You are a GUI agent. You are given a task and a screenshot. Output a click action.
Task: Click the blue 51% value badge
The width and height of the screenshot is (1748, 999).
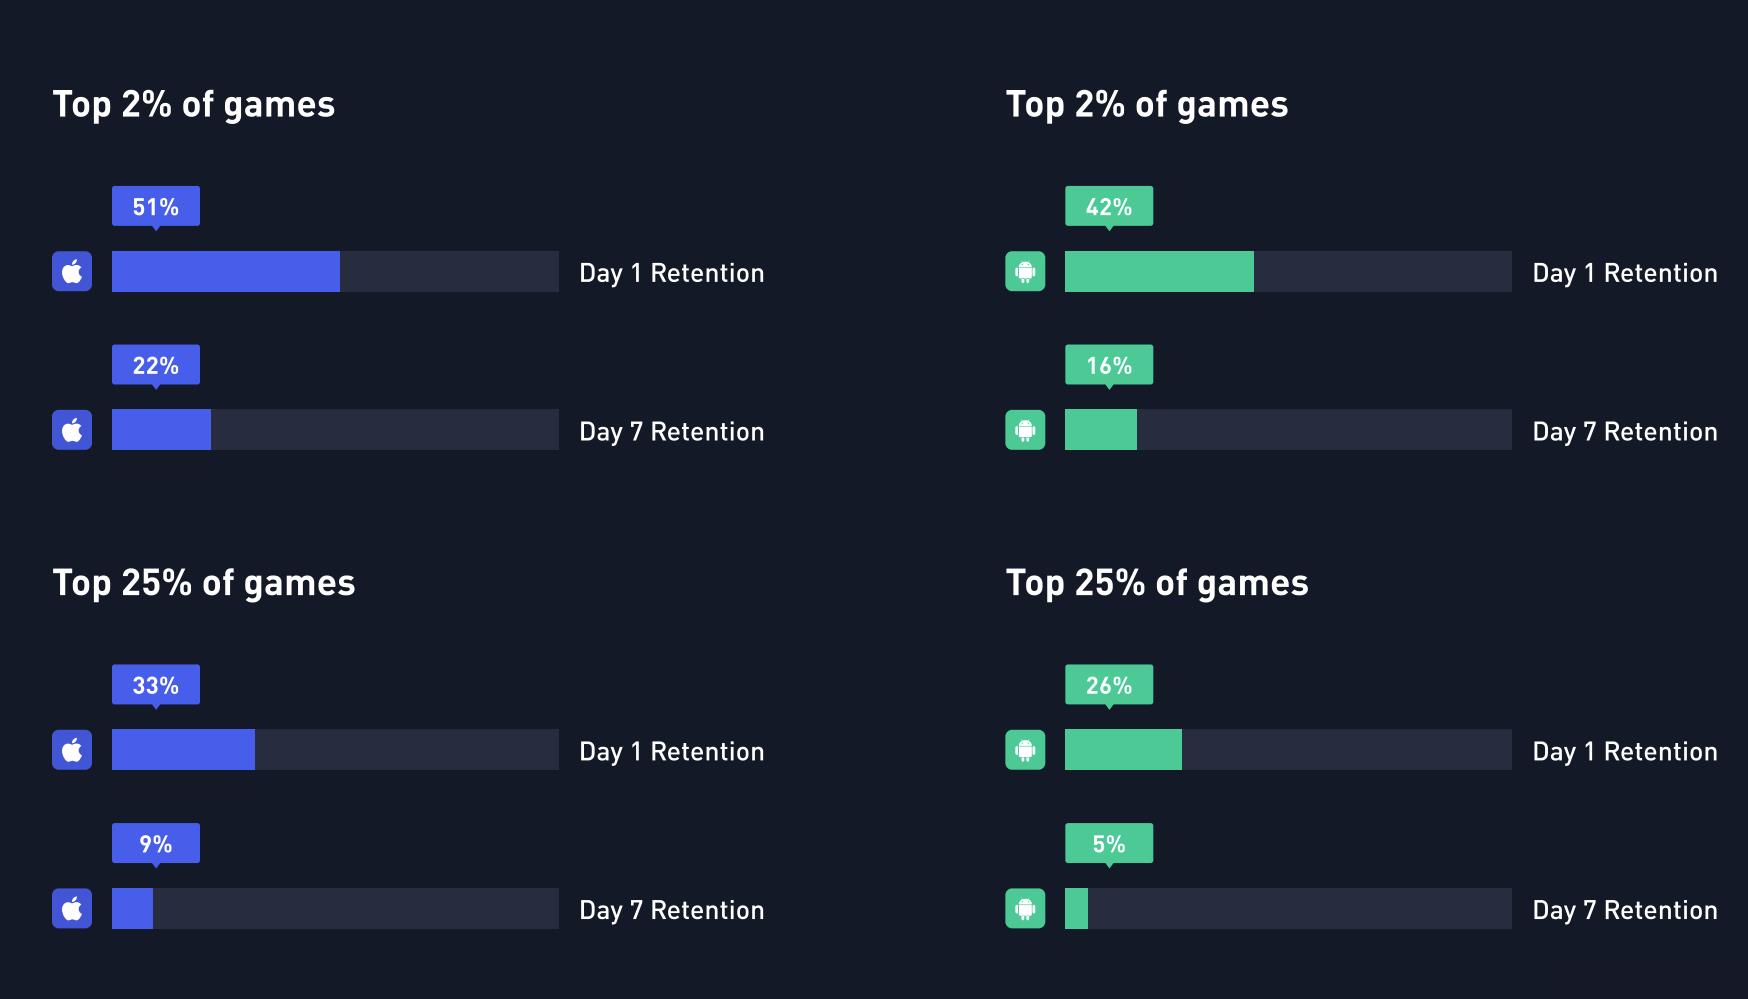156,206
